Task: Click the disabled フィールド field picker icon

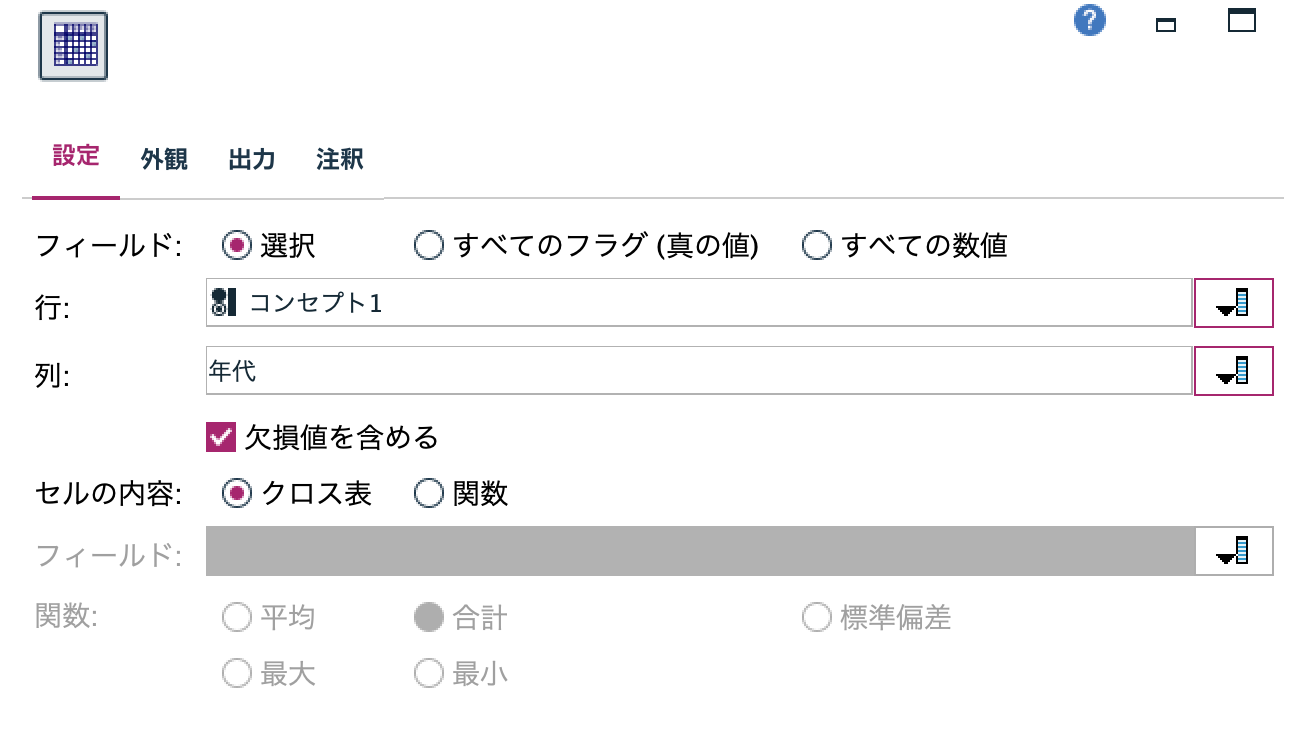Action: point(1233,549)
